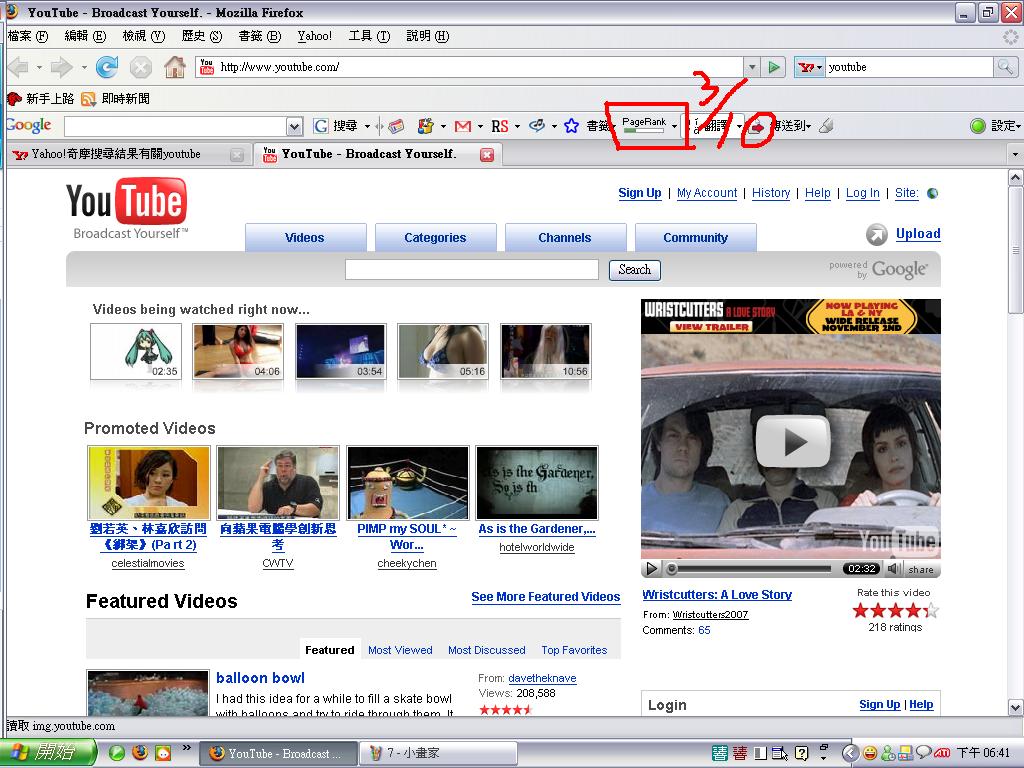Open the History link
Screen dimensions: 1024x768
pos(771,193)
